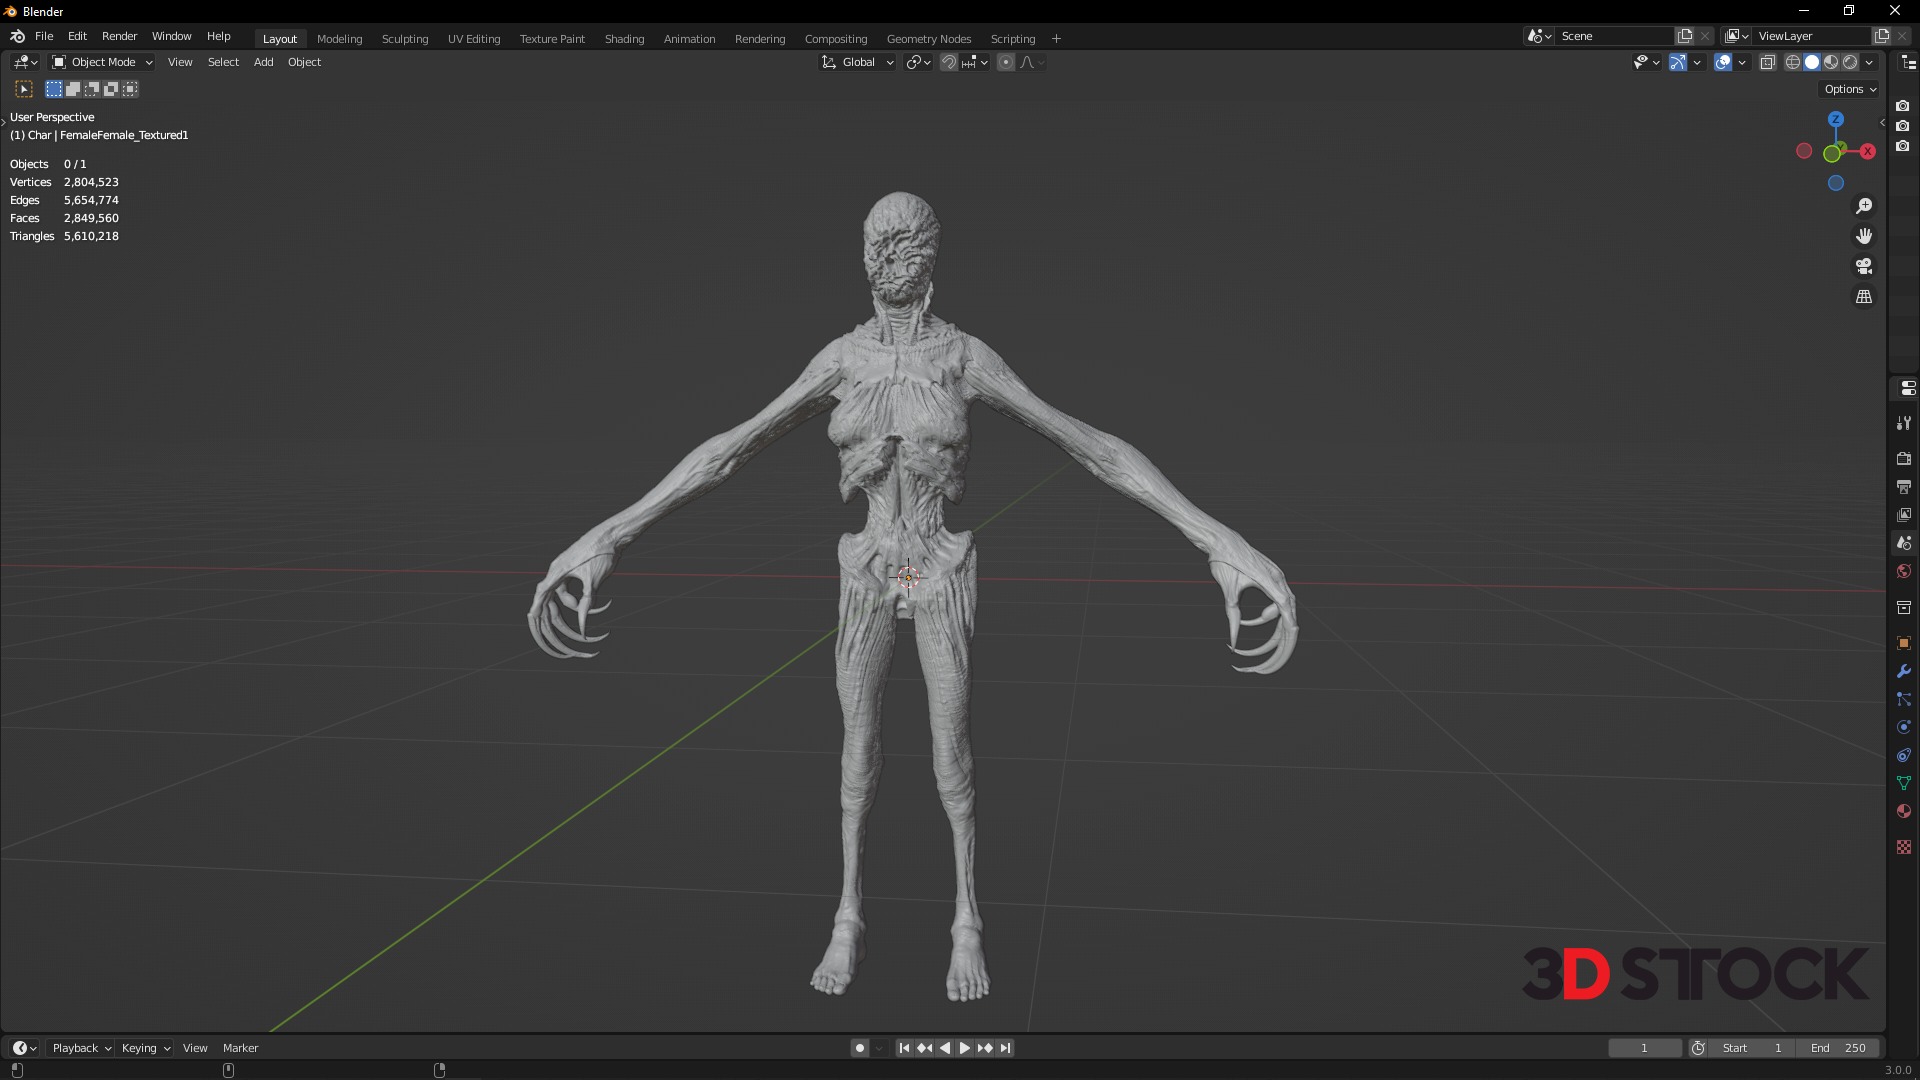
Task: Expand the Options dropdown
Action: [x=1849, y=89]
